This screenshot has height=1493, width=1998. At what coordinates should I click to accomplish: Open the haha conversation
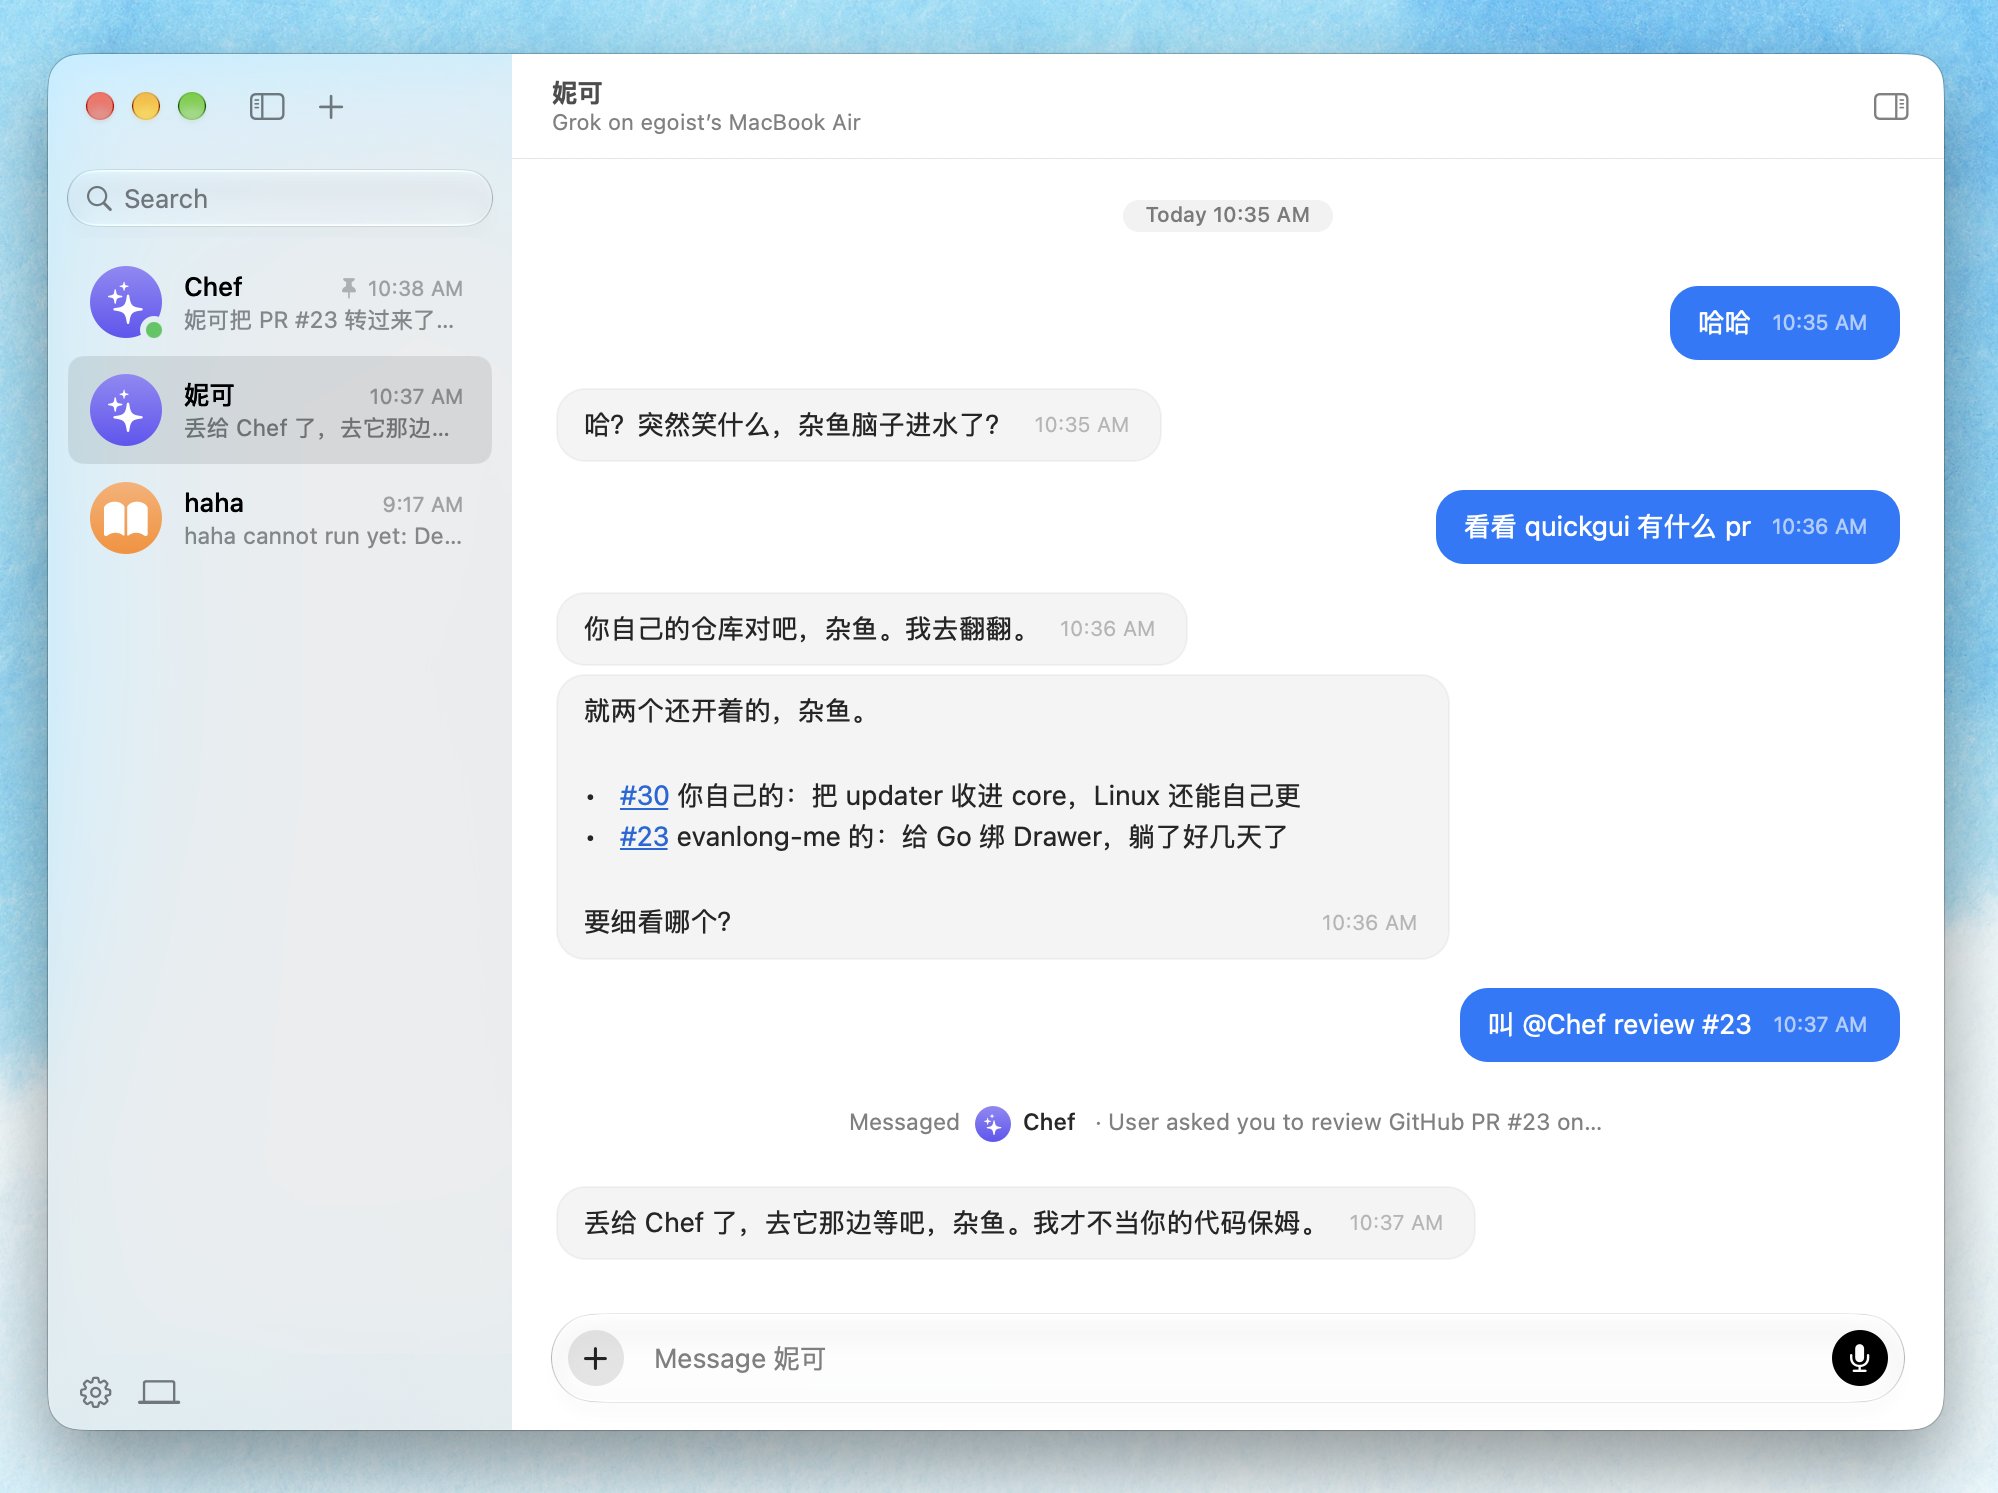[280, 518]
